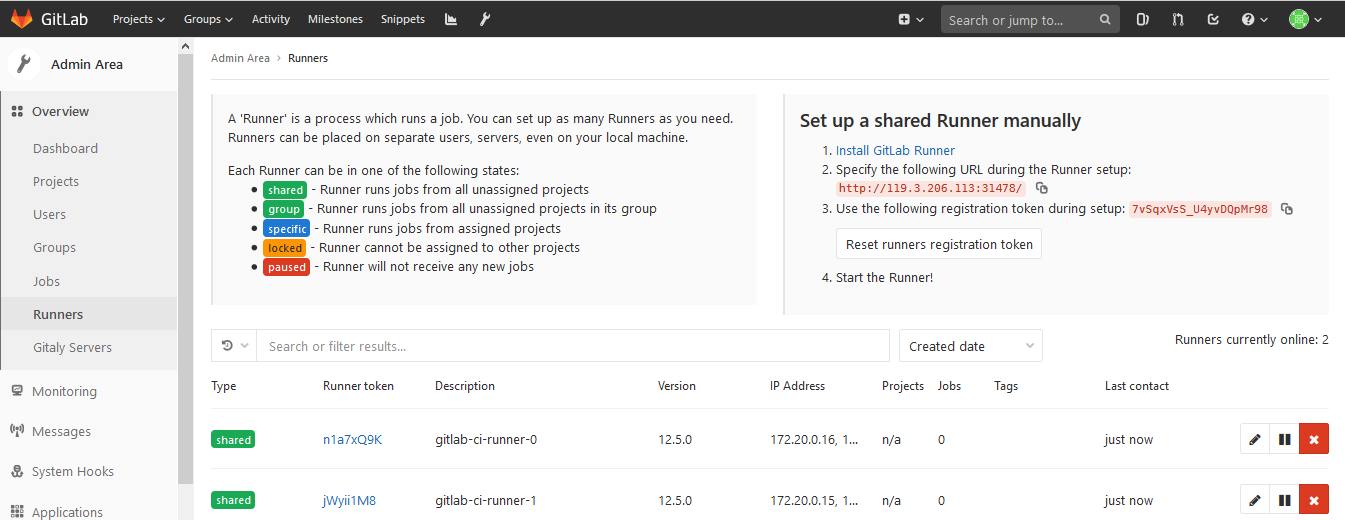
Task: Open the instance statistics chart icon
Action: pyautogui.click(x=451, y=19)
